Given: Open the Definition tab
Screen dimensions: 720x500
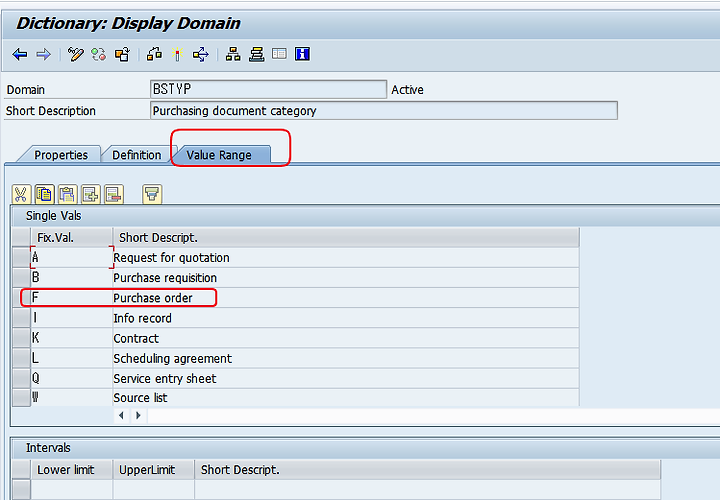Looking at the screenshot, I should coord(137,155).
